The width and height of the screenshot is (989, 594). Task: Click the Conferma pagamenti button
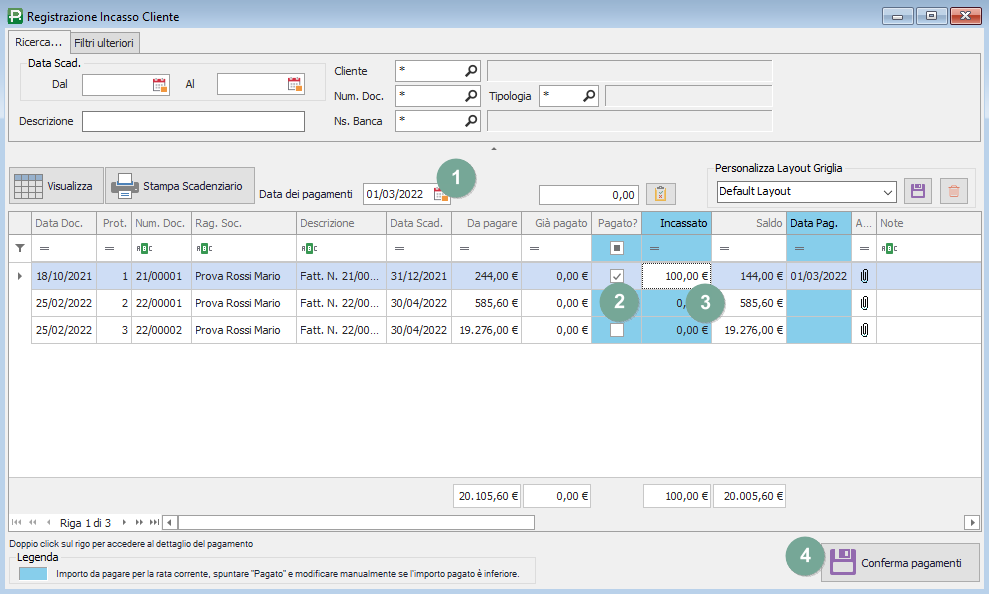(x=900, y=563)
